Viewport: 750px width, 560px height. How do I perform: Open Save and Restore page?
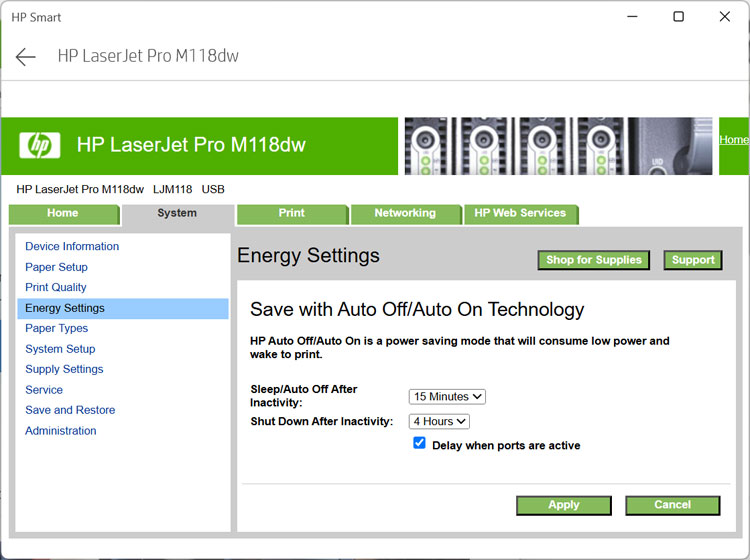[70, 410]
